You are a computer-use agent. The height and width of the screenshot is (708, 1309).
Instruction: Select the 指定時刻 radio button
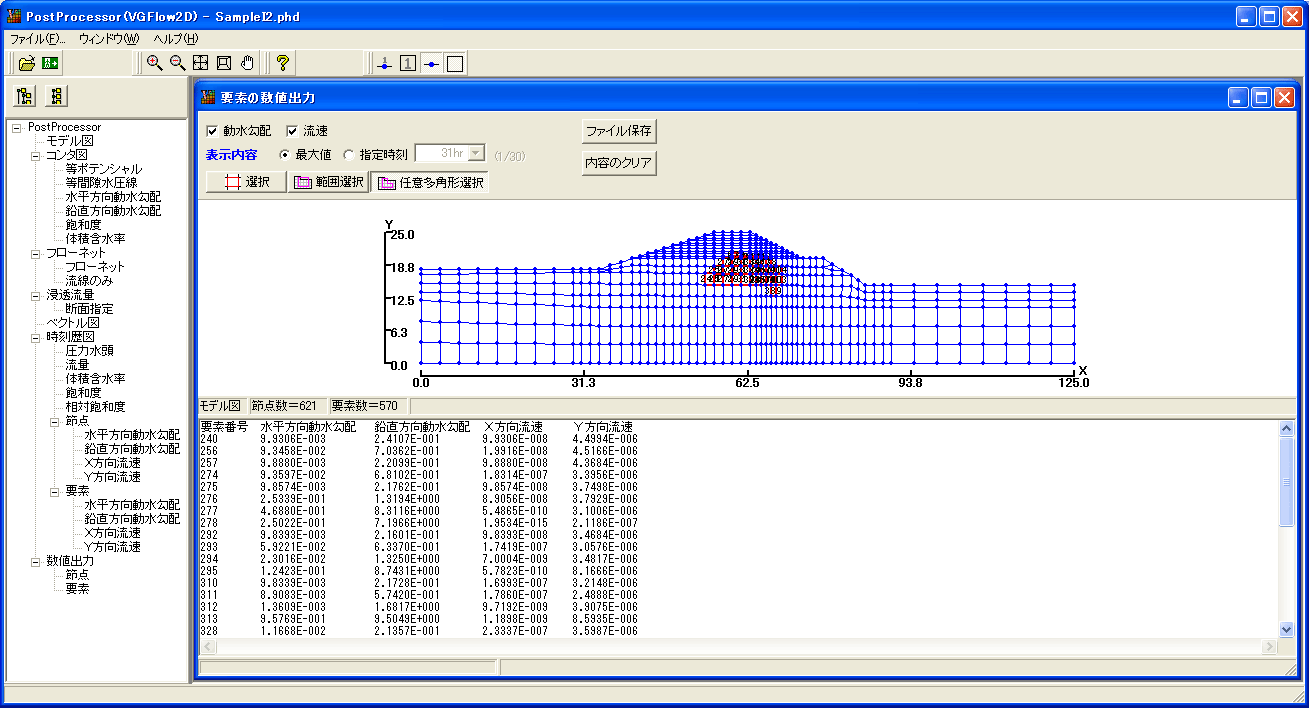[348, 155]
